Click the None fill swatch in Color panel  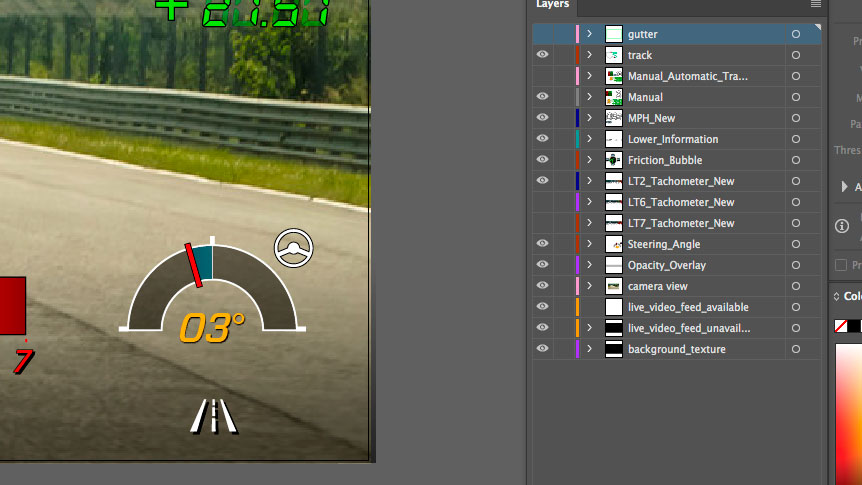tap(841, 326)
